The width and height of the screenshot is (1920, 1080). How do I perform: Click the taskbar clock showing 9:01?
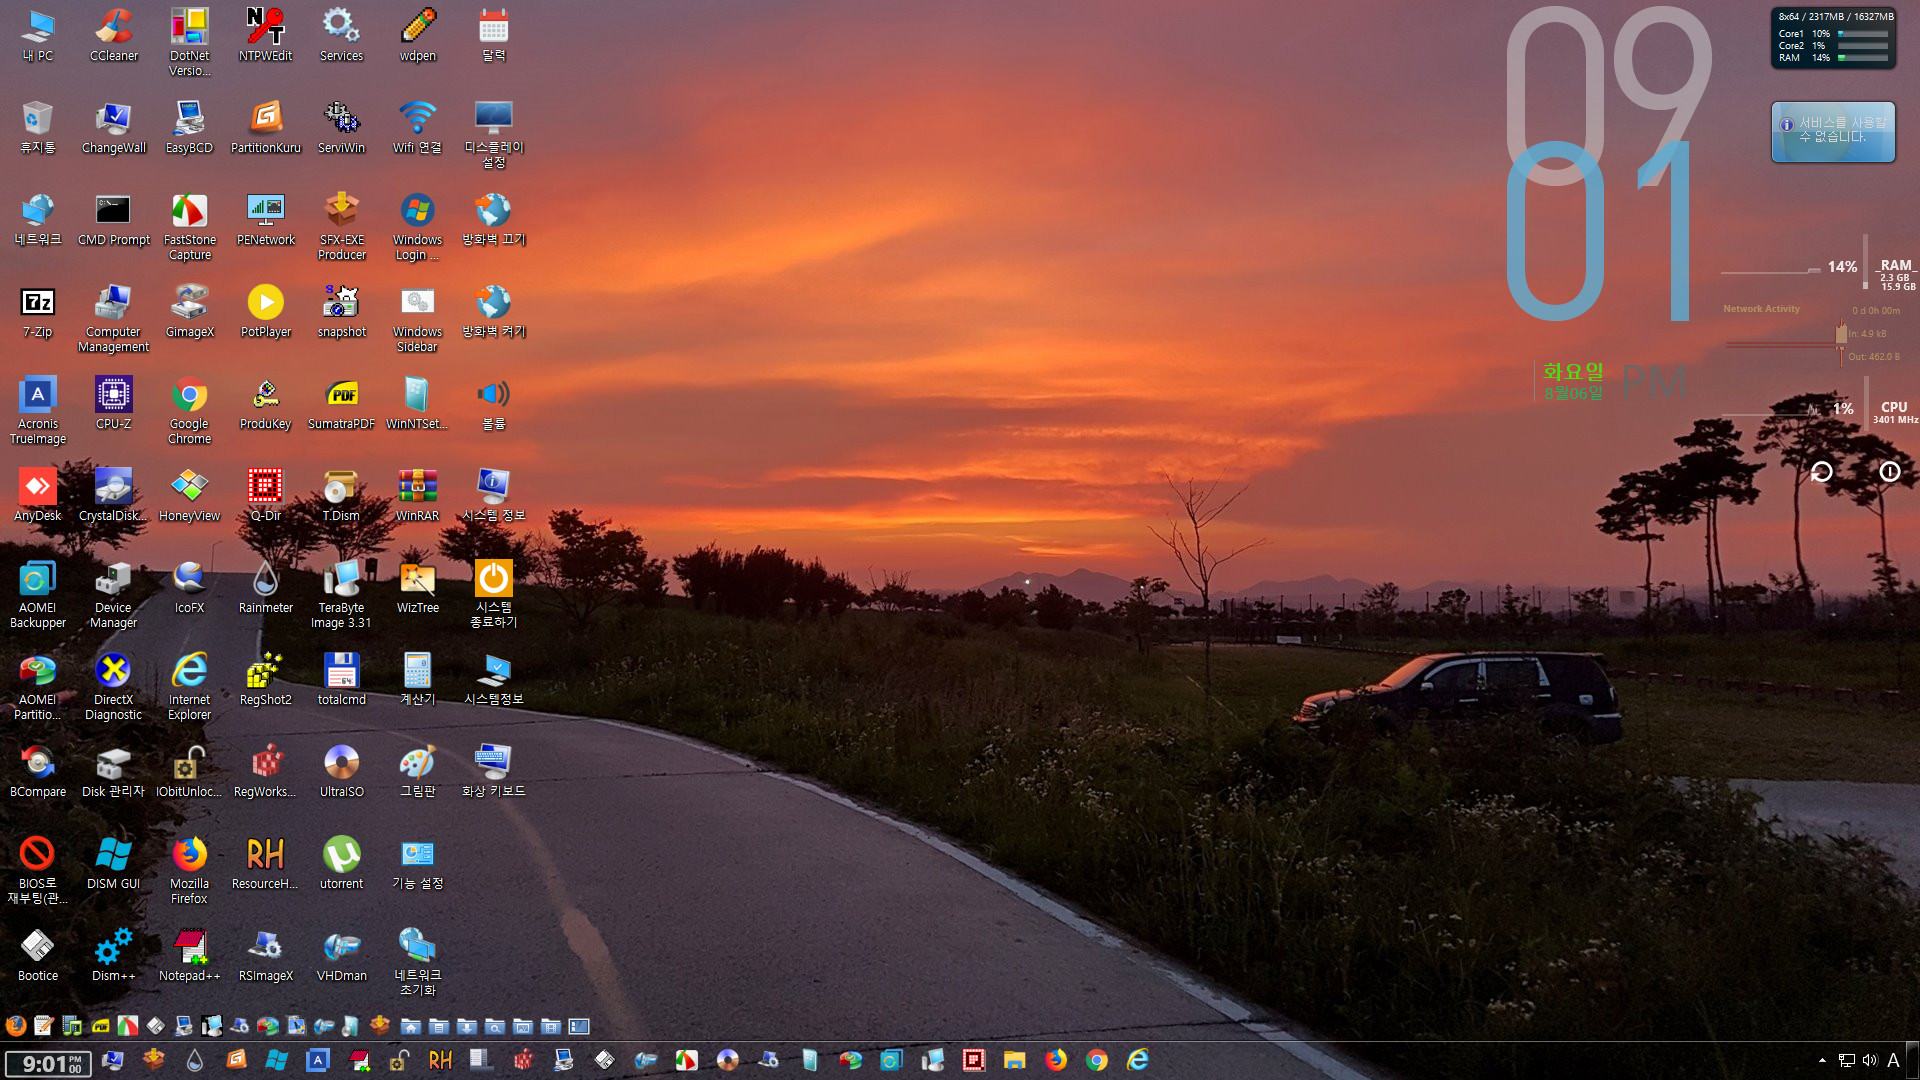point(48,1063)
